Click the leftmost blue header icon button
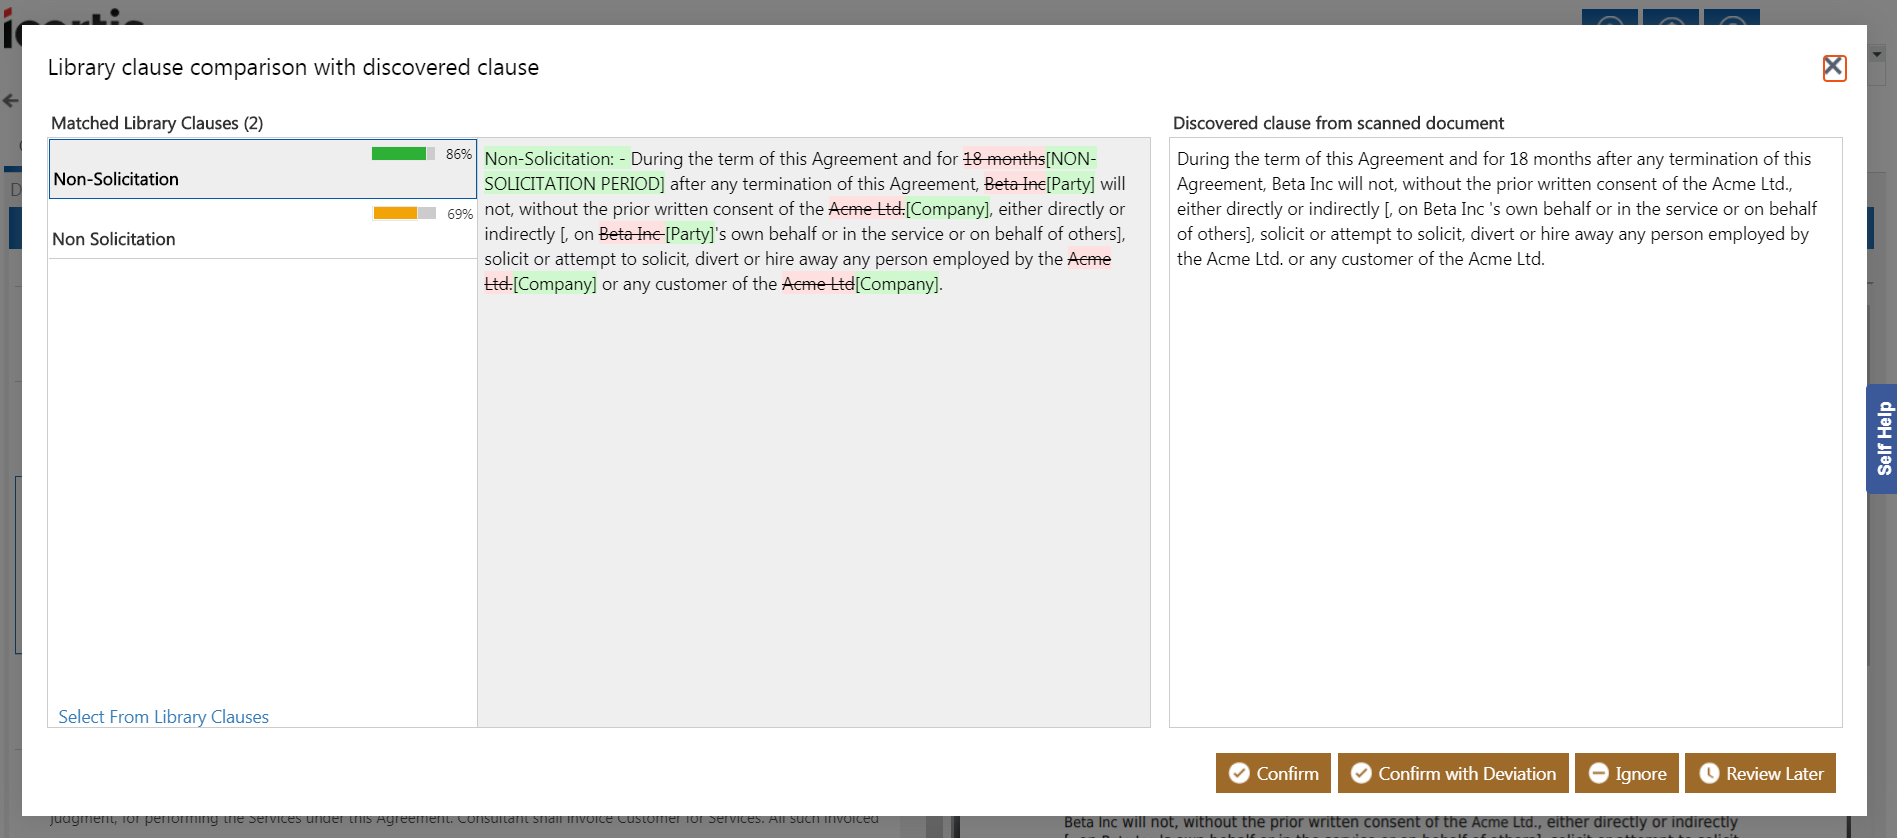The image size is (1897, 838). (x=1609, y=17)
